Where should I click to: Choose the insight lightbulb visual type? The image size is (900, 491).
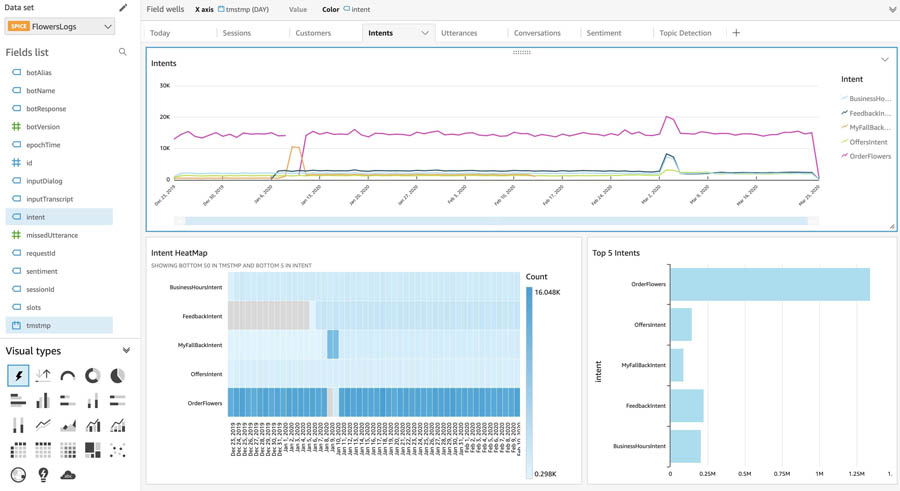(x=43, y=474)
